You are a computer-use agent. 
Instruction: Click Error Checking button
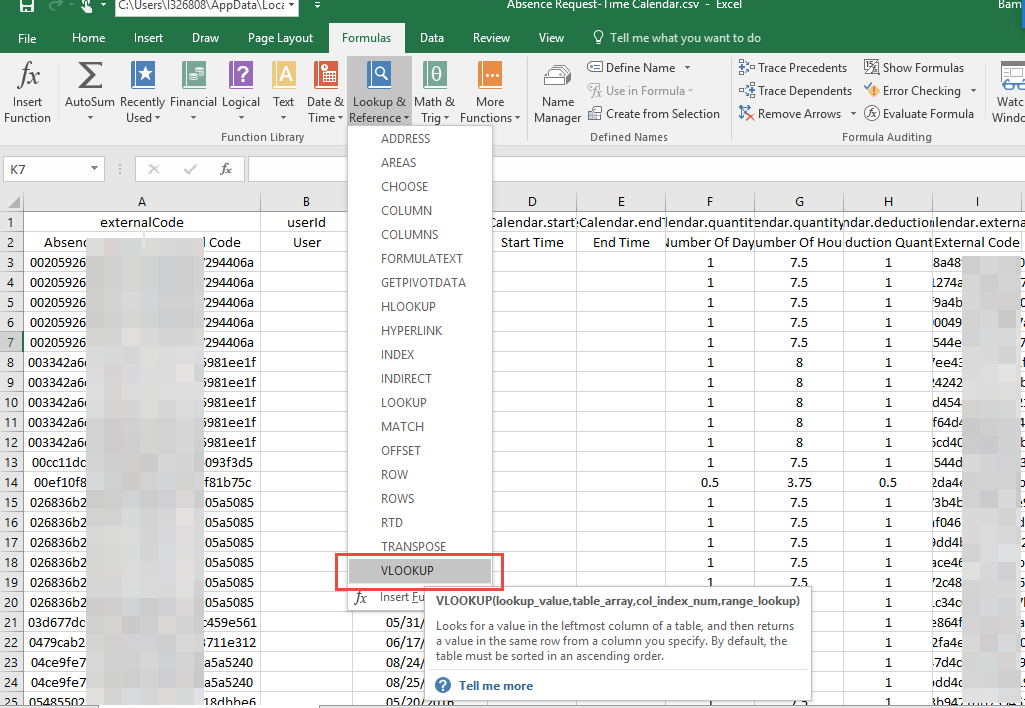tap(913, 90)
